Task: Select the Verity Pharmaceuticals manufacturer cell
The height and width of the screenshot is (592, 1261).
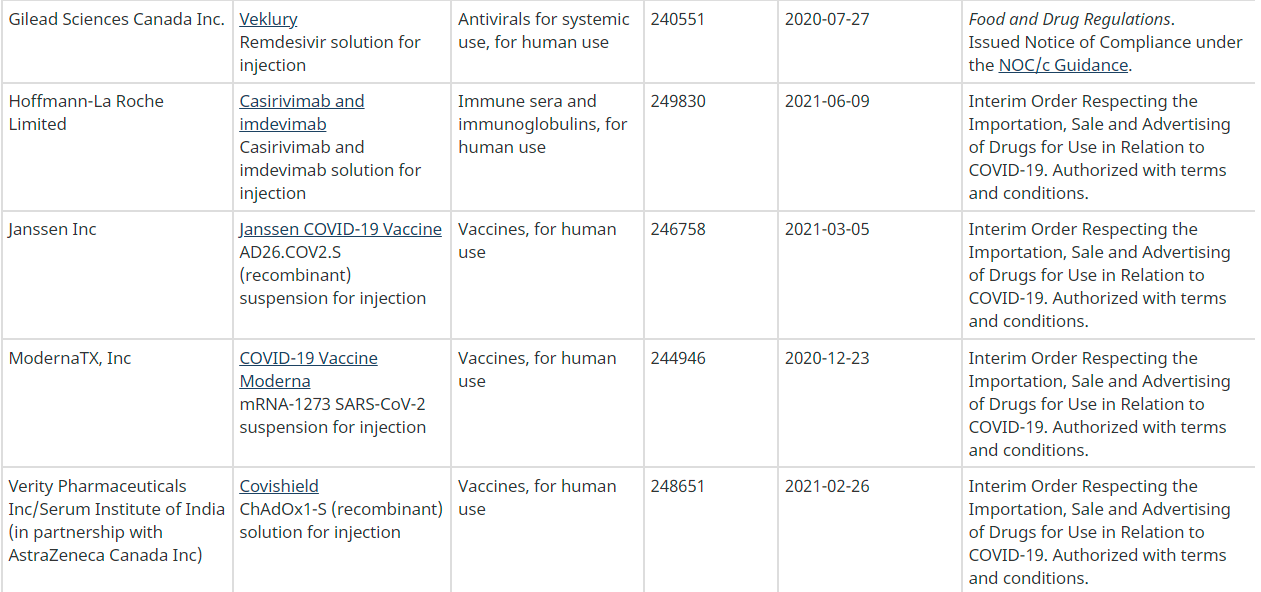Action: click(x=116, y=520)
